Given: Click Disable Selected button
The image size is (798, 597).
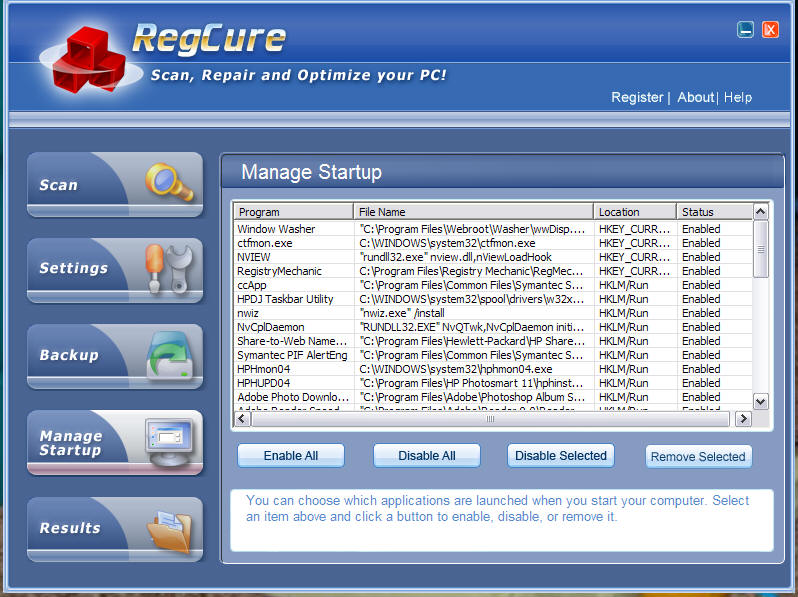Looking at the screenshot, I should (x=560, y=456).
